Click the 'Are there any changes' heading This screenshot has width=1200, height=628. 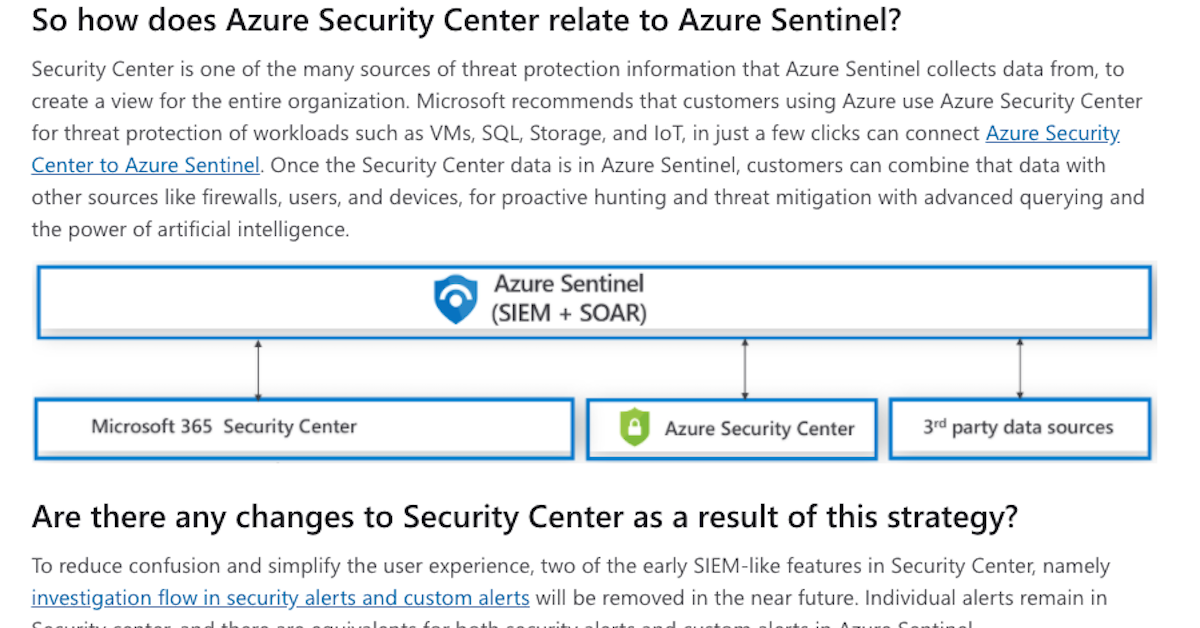[x=524, y=517]
